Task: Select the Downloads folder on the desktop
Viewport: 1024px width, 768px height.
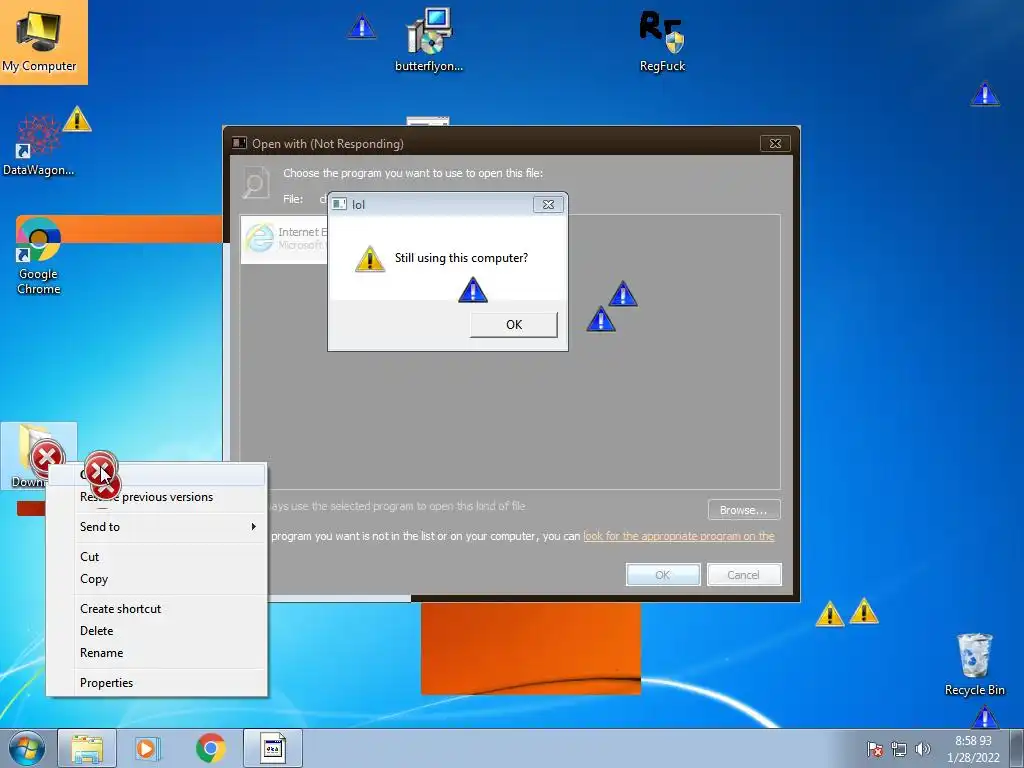Action: tap(39, 455)
